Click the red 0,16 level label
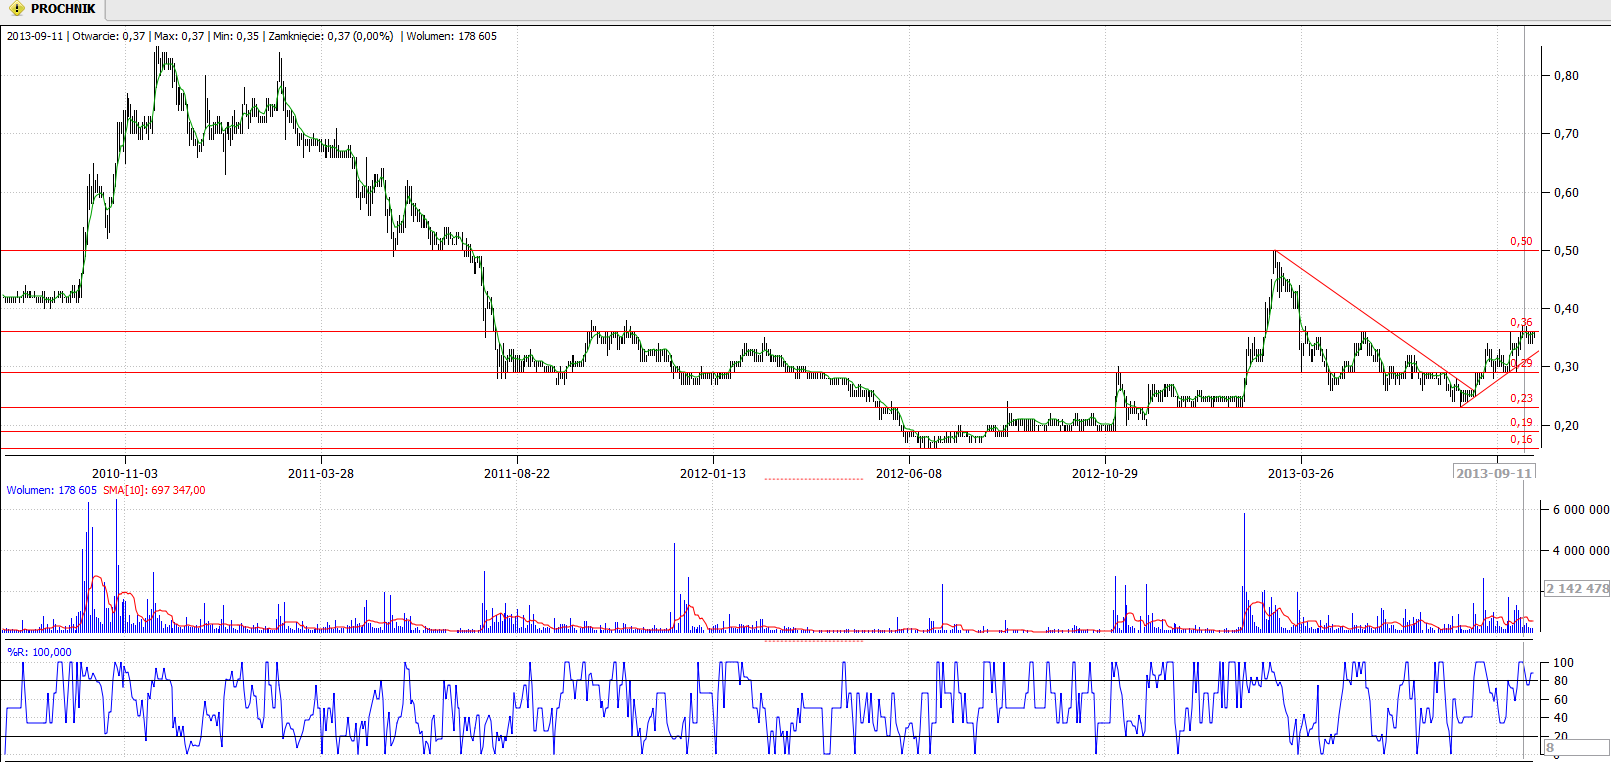Viewport: 1611px width, 762px height. 1521,439
